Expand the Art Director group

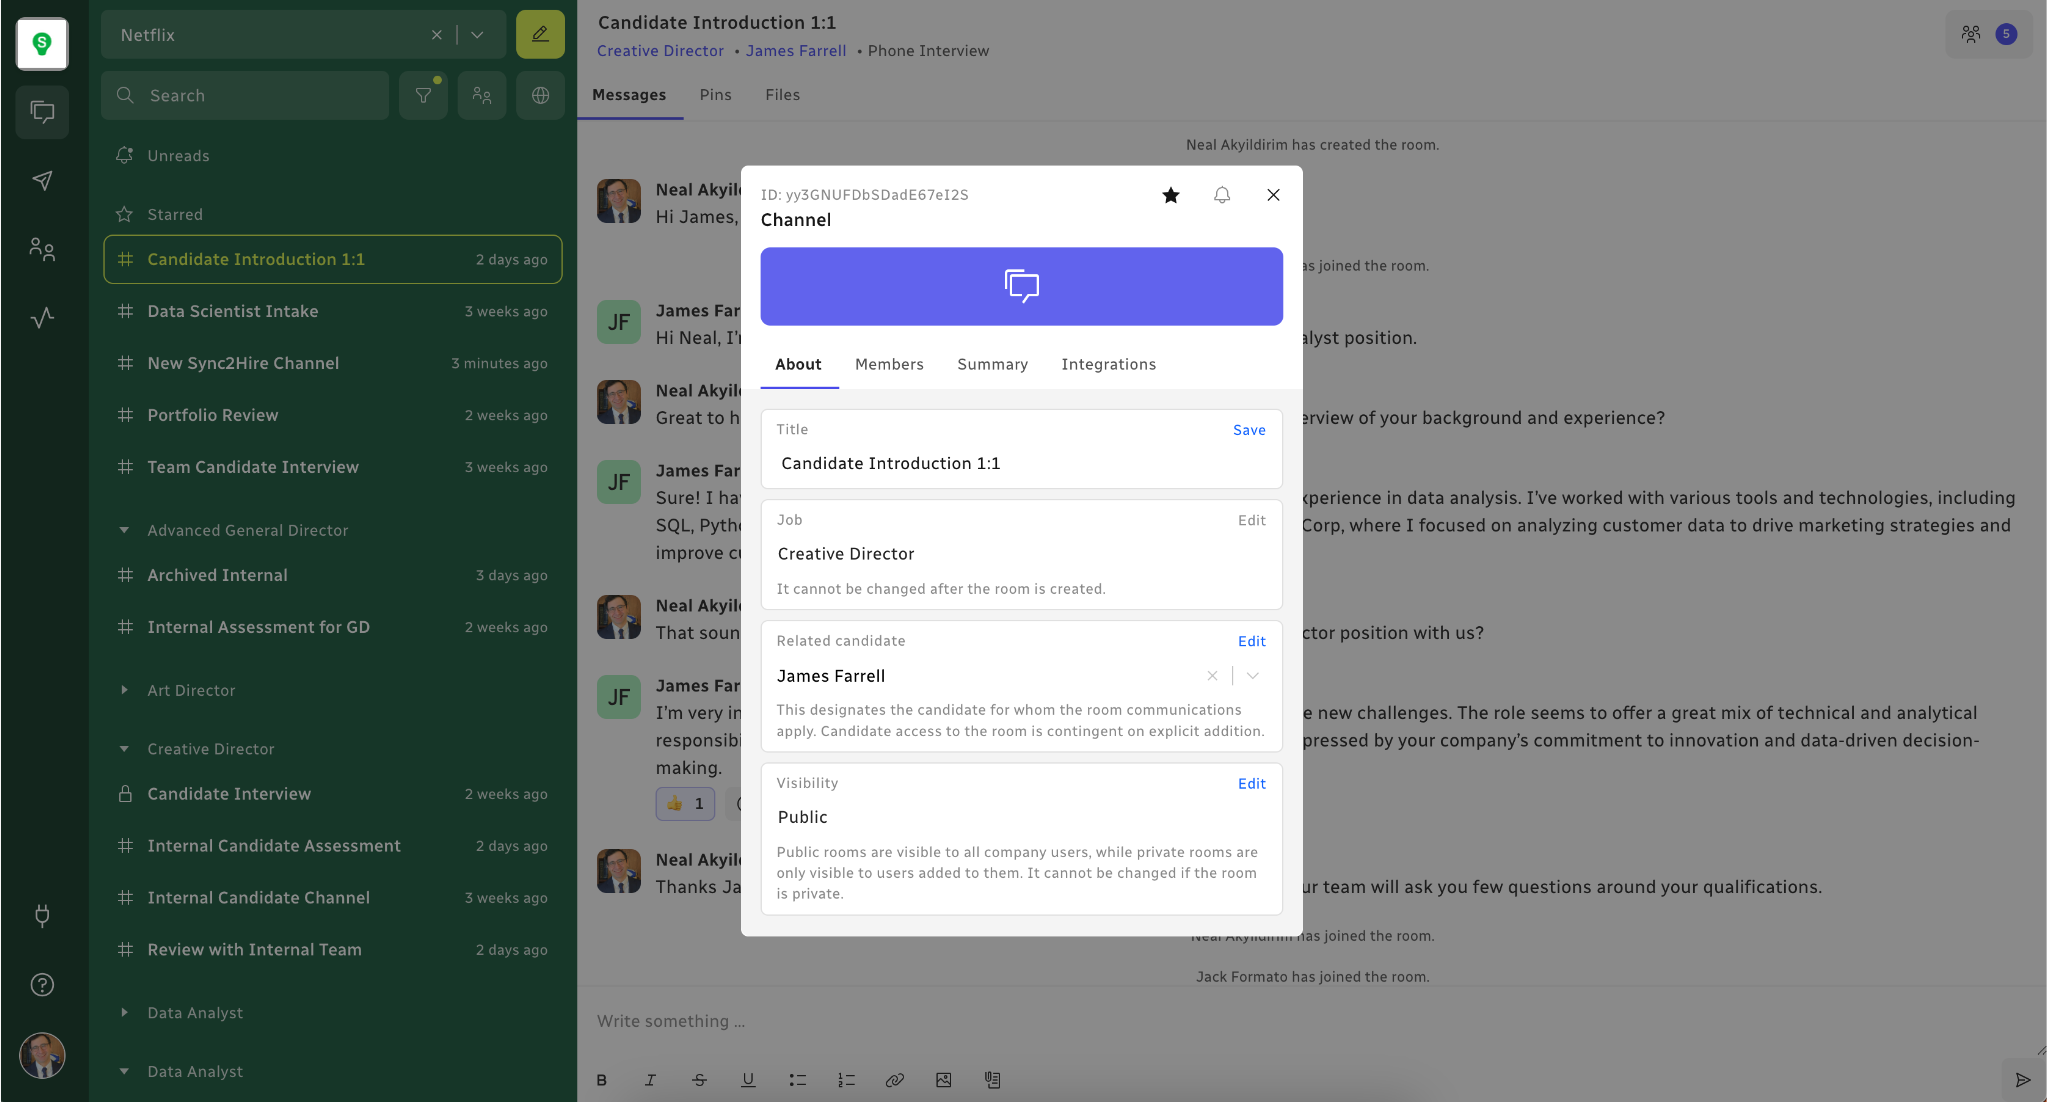pyautogui.click(x=124, y=690)
